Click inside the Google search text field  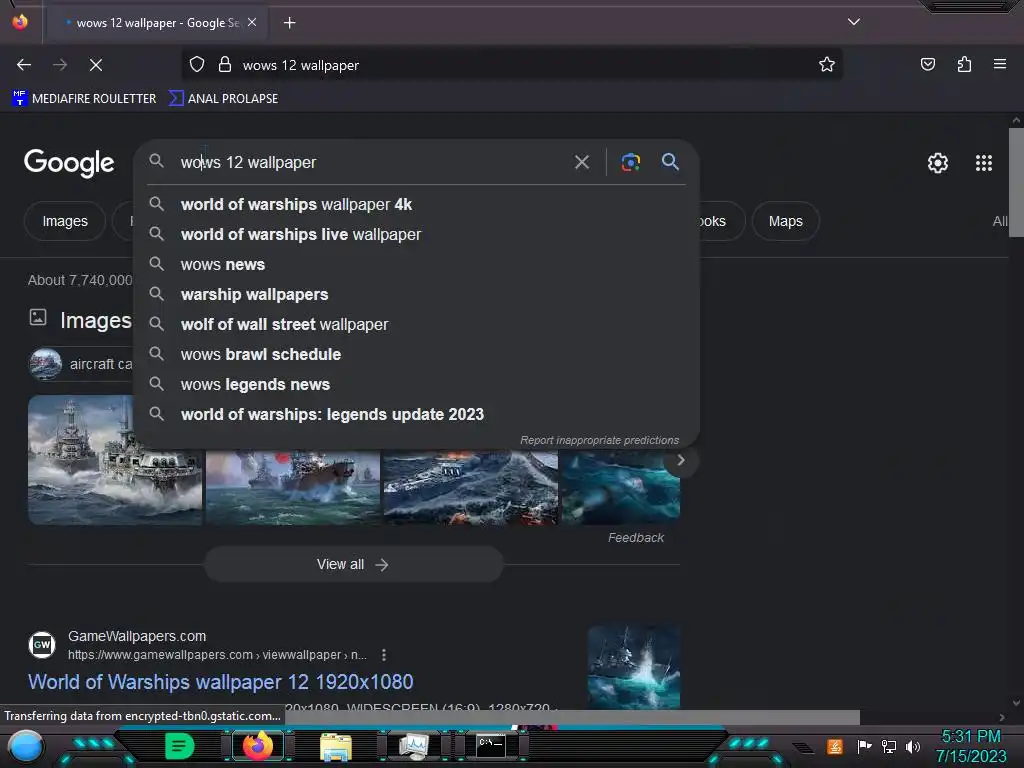[372, 162]
